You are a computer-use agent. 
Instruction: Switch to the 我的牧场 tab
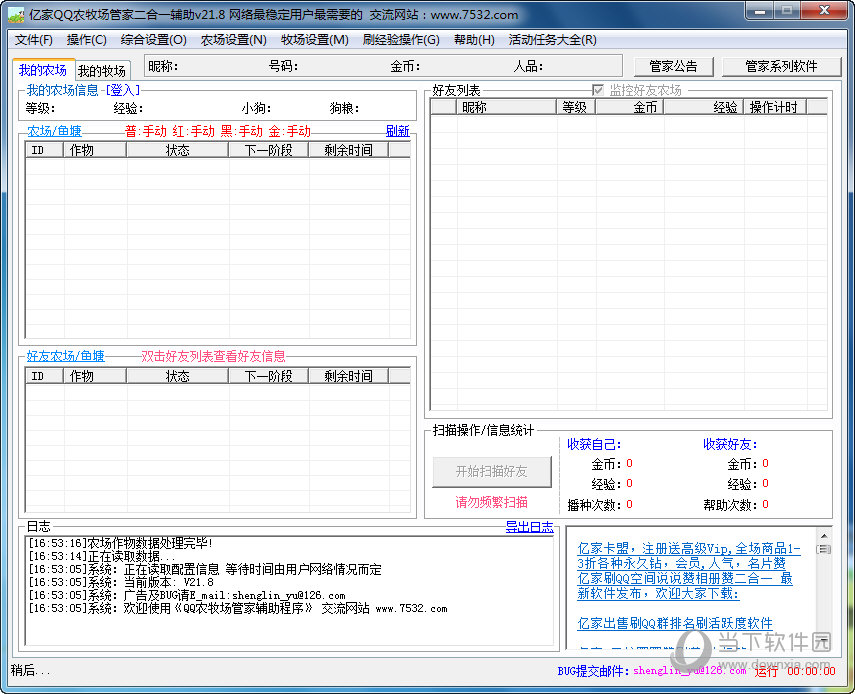102,71
